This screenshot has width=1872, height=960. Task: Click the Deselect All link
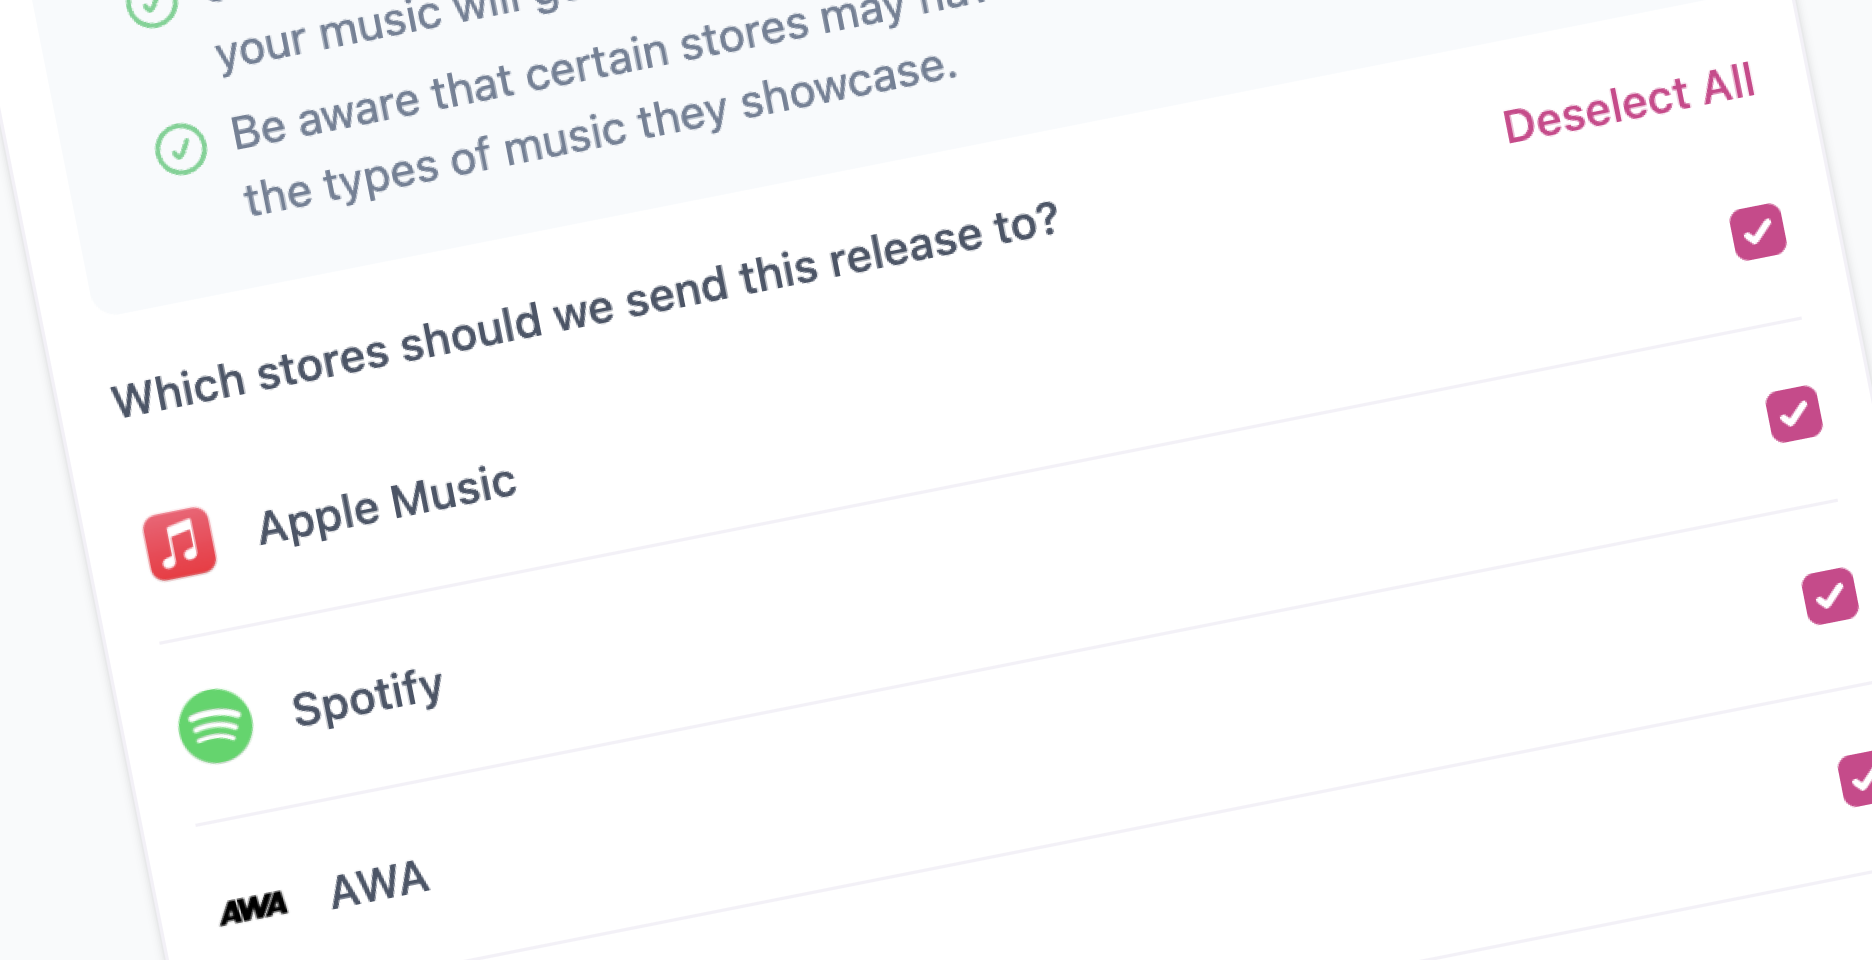(1628, 103)
